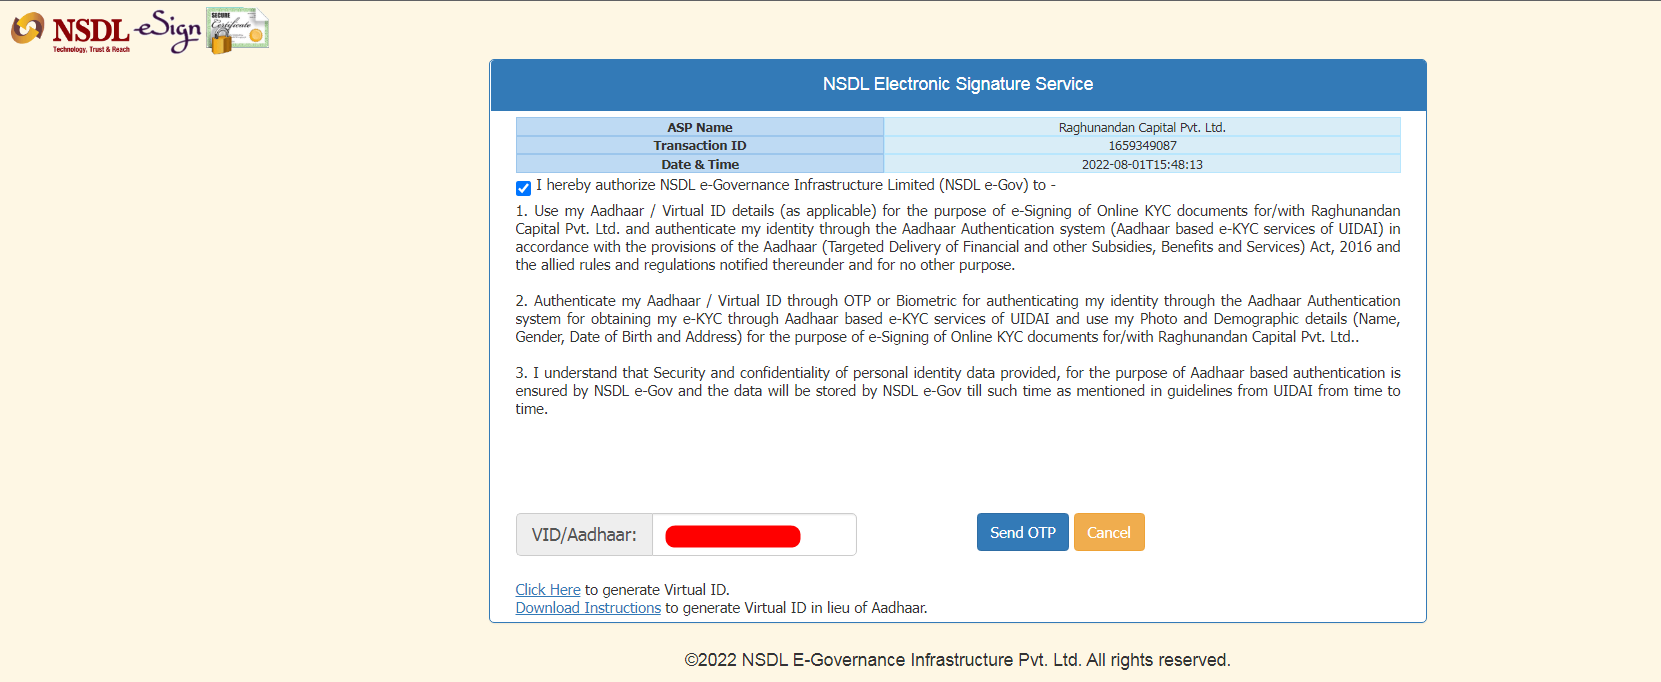
Task: Click the Secure Certificate padlock badge
Action: point(237,30)
